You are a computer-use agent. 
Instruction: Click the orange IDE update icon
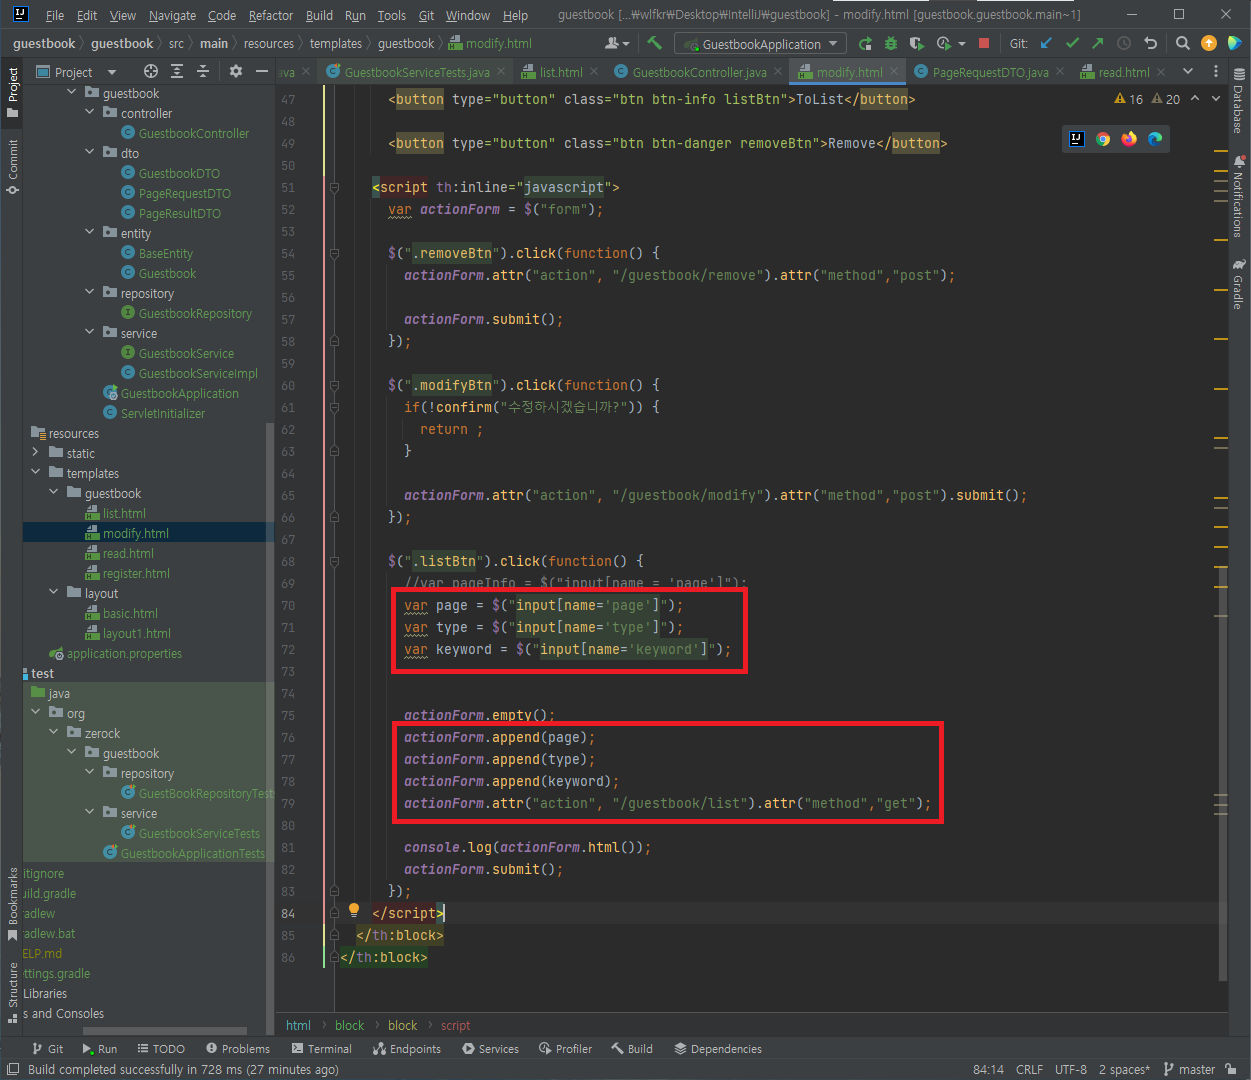[1209, 43]
